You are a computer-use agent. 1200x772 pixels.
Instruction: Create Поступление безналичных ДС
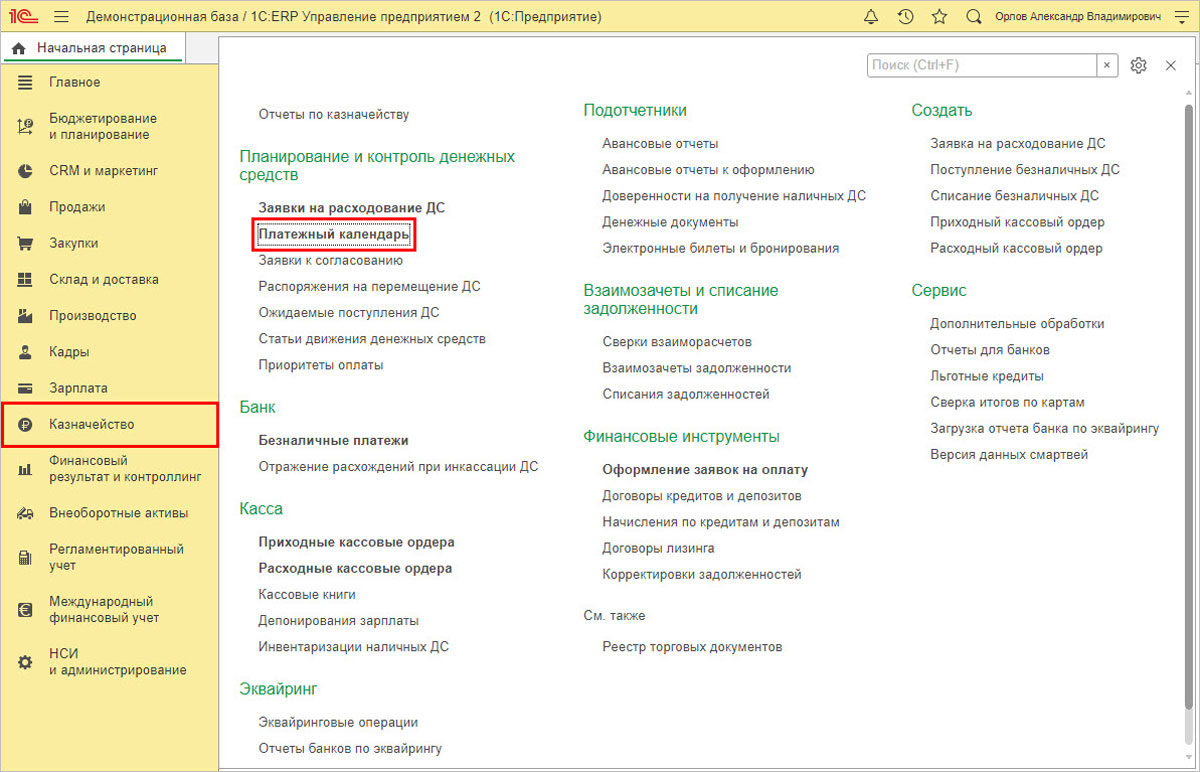1025,170
